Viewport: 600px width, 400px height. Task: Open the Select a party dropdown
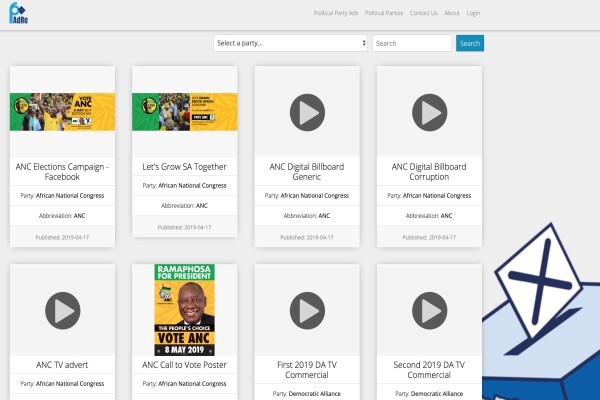coord(290,43)
